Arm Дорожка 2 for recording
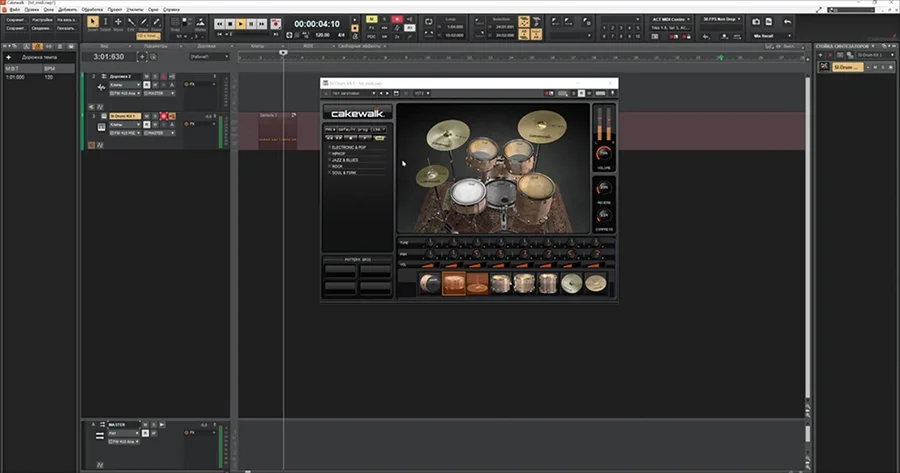 coord(164,76)
